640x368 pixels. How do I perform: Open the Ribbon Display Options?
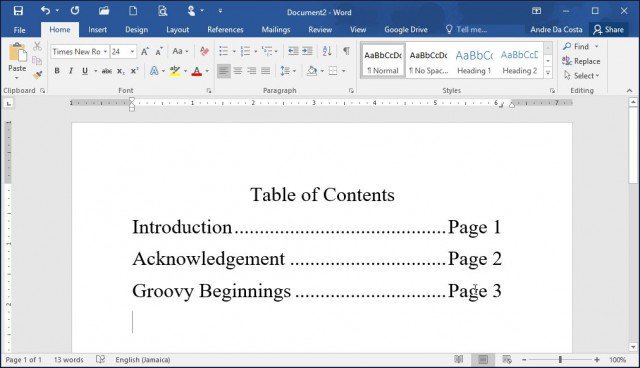[x=536, y=11]
